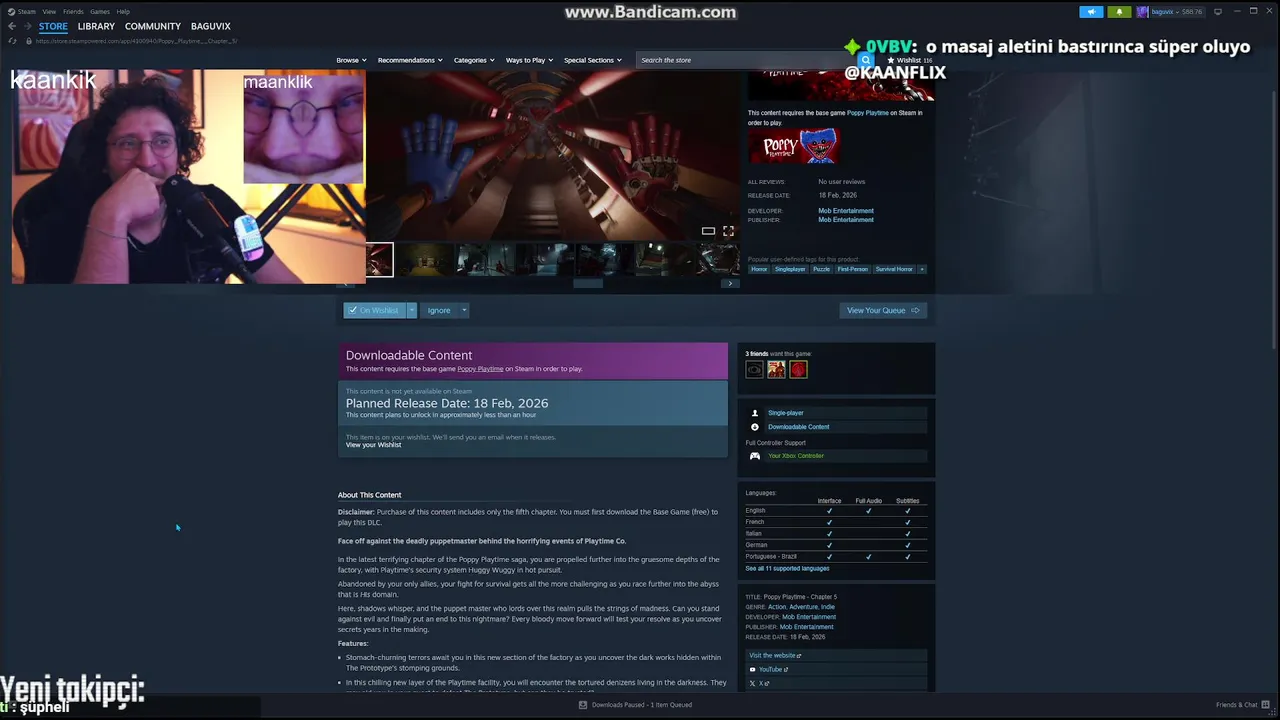Open the On Wishlist dropdown arrow
The image size is (1280, 720).
point(411,310)
